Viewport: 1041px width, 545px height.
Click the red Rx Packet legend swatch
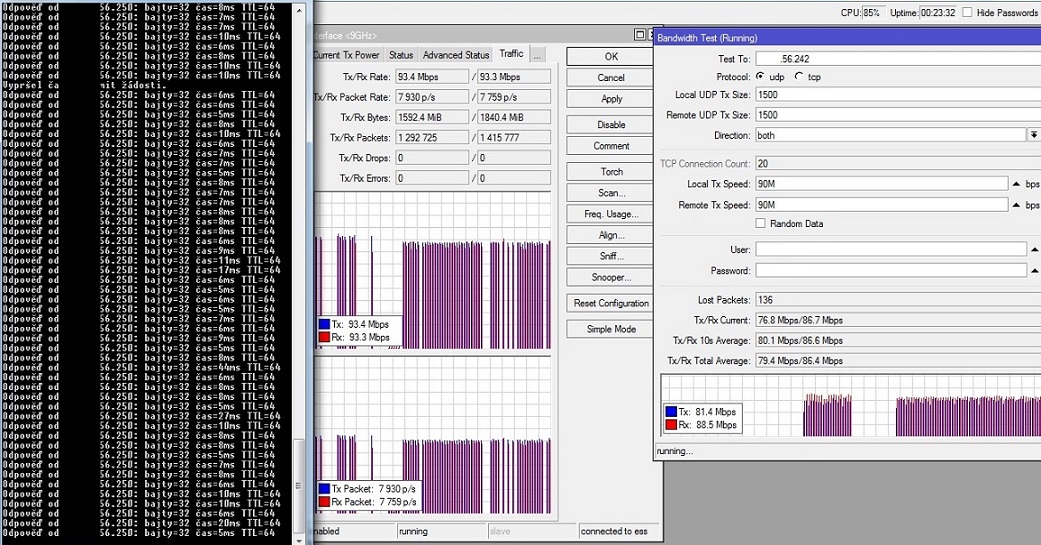click(x=324, y=502)
